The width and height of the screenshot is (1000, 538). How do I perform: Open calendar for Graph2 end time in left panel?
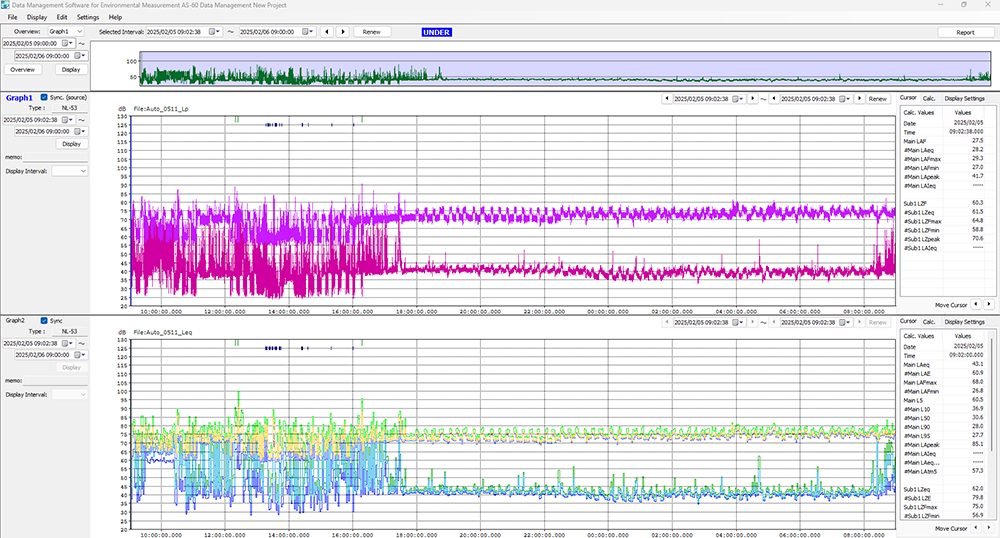click(80, 355)
